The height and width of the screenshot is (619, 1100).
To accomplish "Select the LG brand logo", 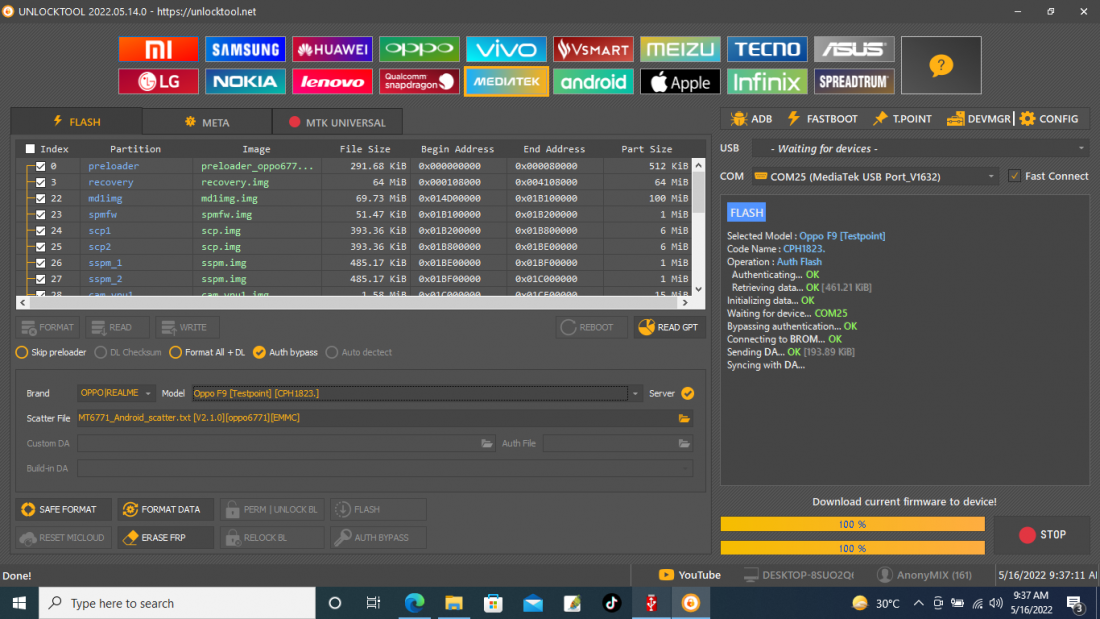I will pos(158,81).
